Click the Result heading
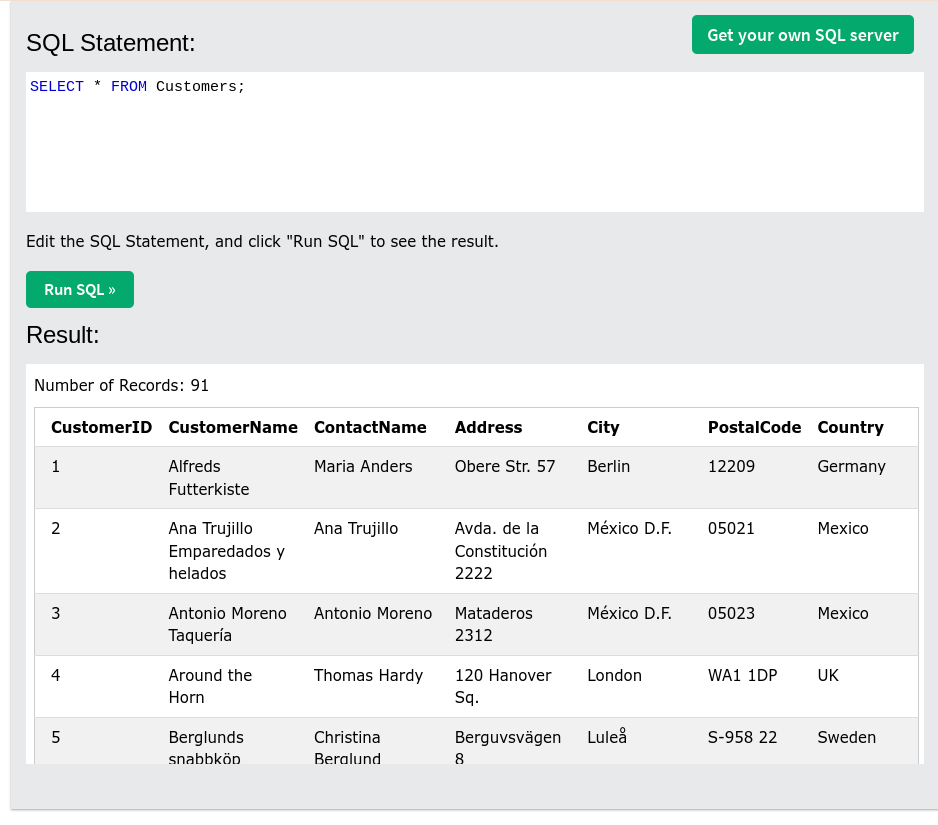 click(63, 335)
